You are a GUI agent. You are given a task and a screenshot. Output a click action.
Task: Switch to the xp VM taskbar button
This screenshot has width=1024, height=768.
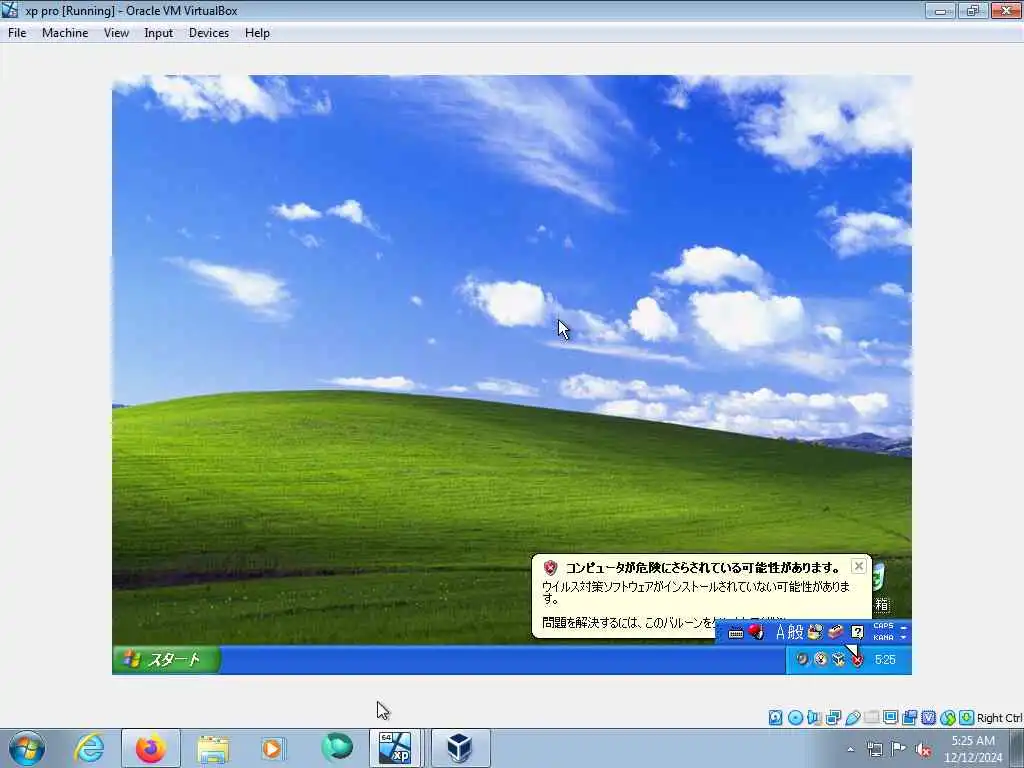[396, 748]
